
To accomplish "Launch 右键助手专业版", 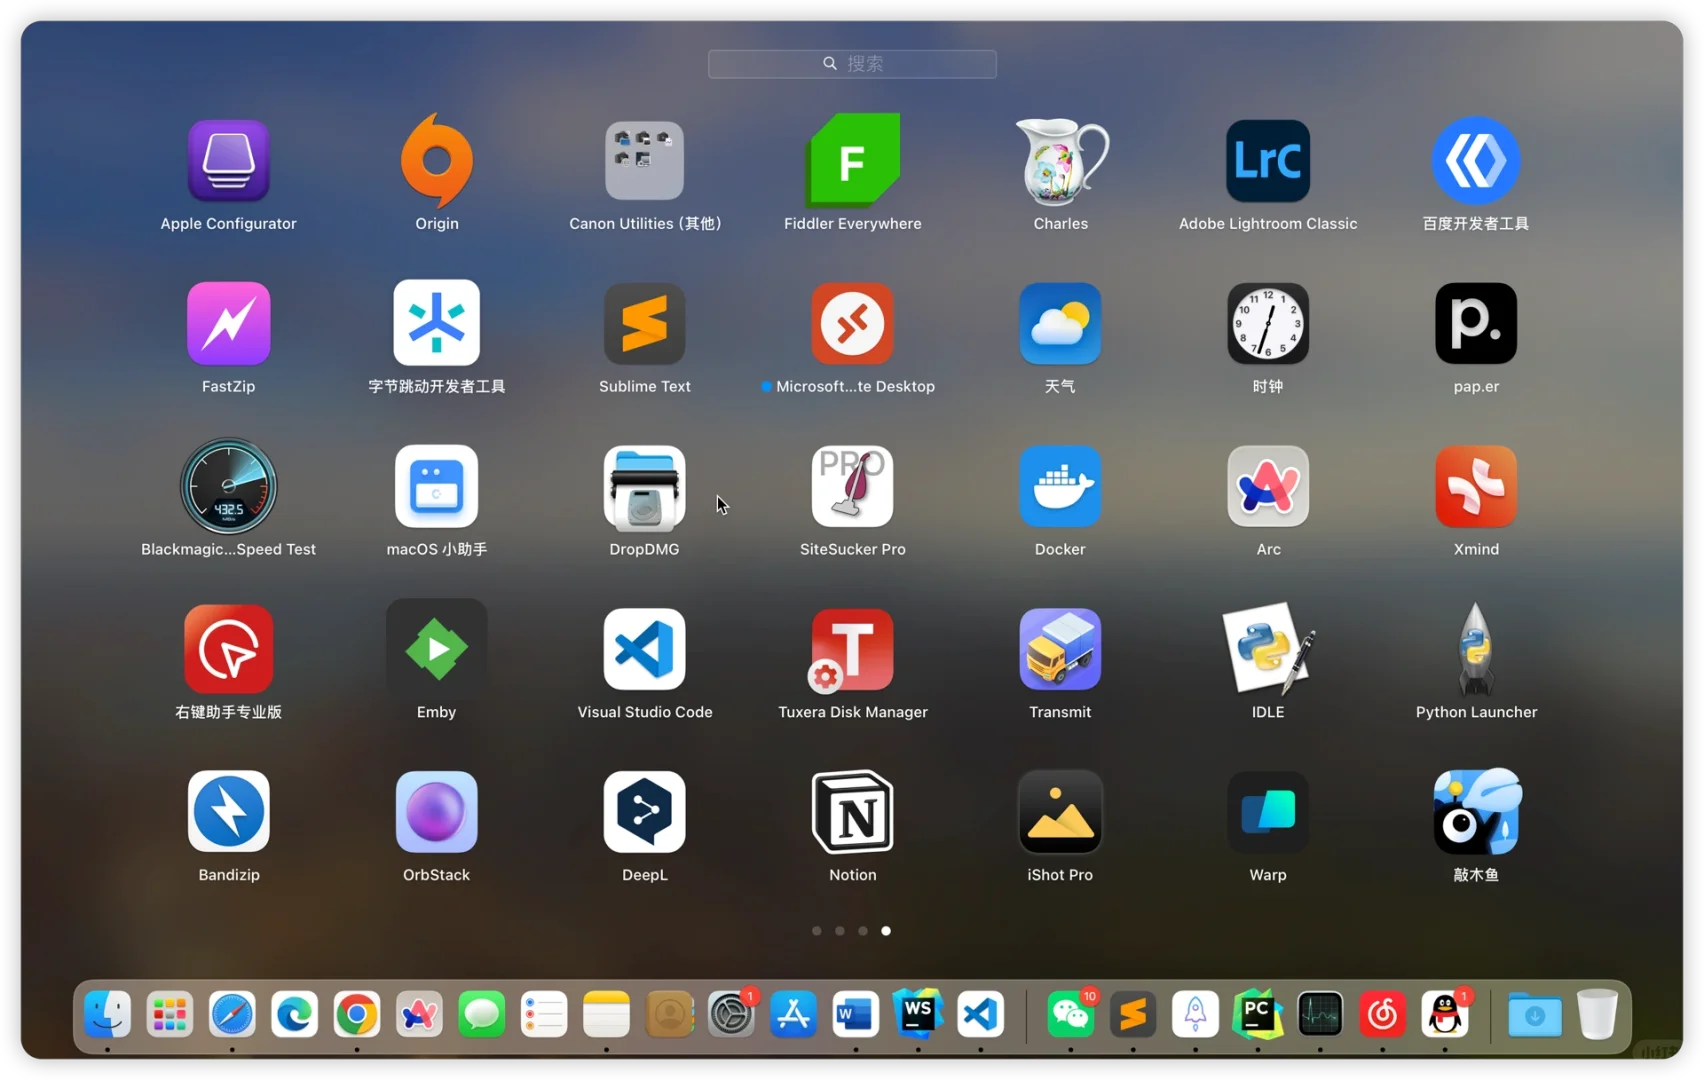I will 228,649.
